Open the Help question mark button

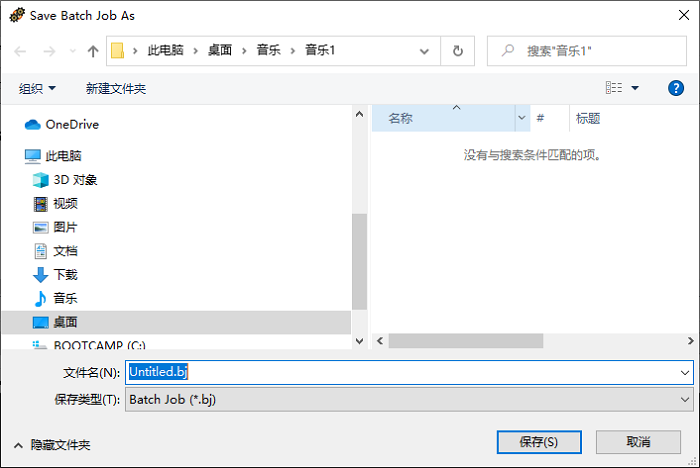pos(675,88)
